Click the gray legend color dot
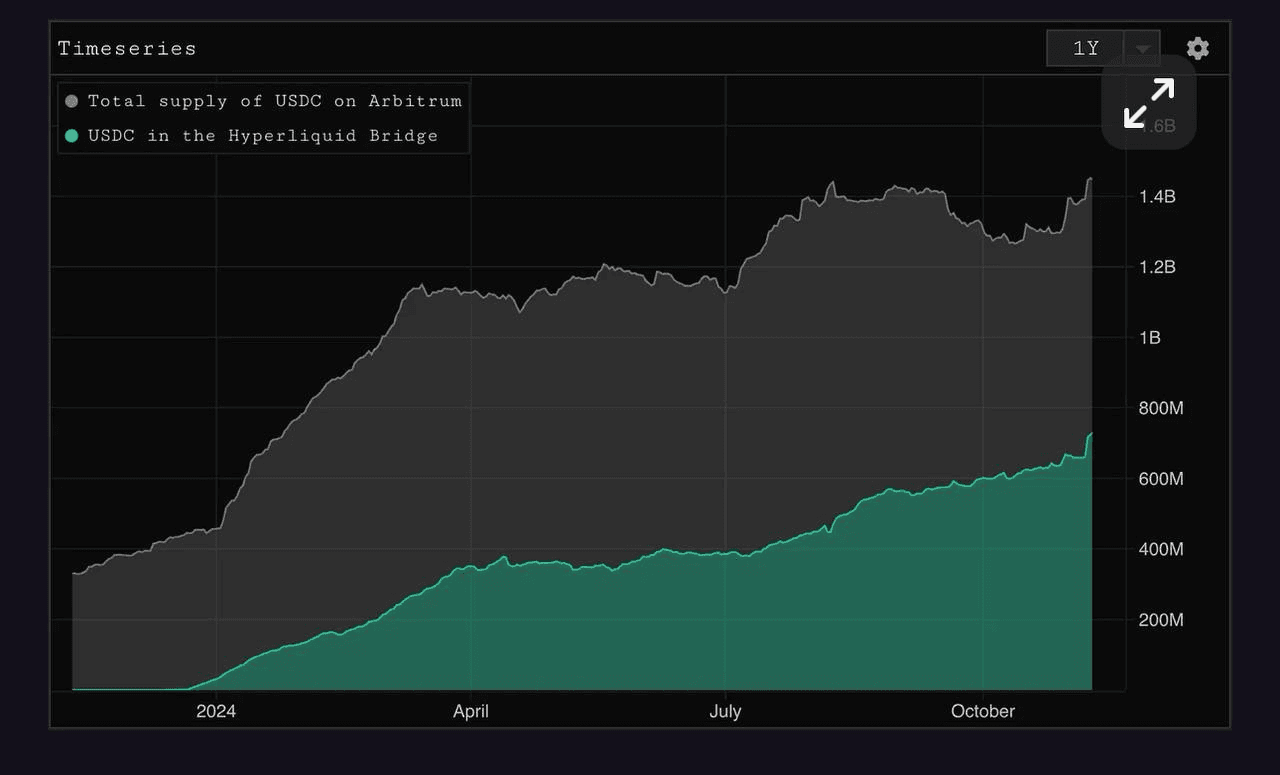 pyautogui.click(x=71, y=101)
